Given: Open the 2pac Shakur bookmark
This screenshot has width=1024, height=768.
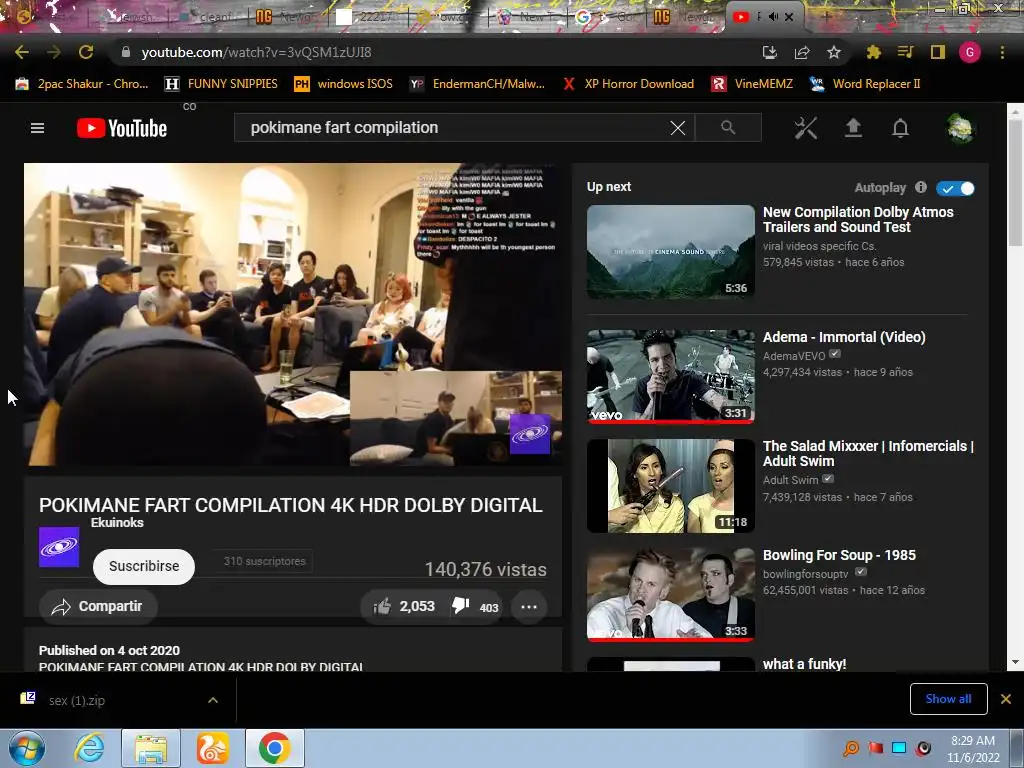Looking at the screenshot, I should (82, 84).
